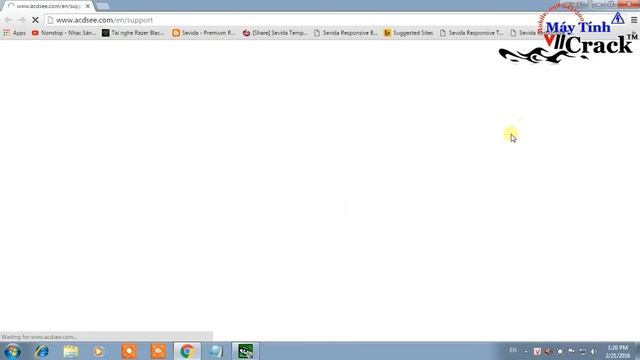Open a new tab
Screen dimensions: 640x360
click(102, 6)
